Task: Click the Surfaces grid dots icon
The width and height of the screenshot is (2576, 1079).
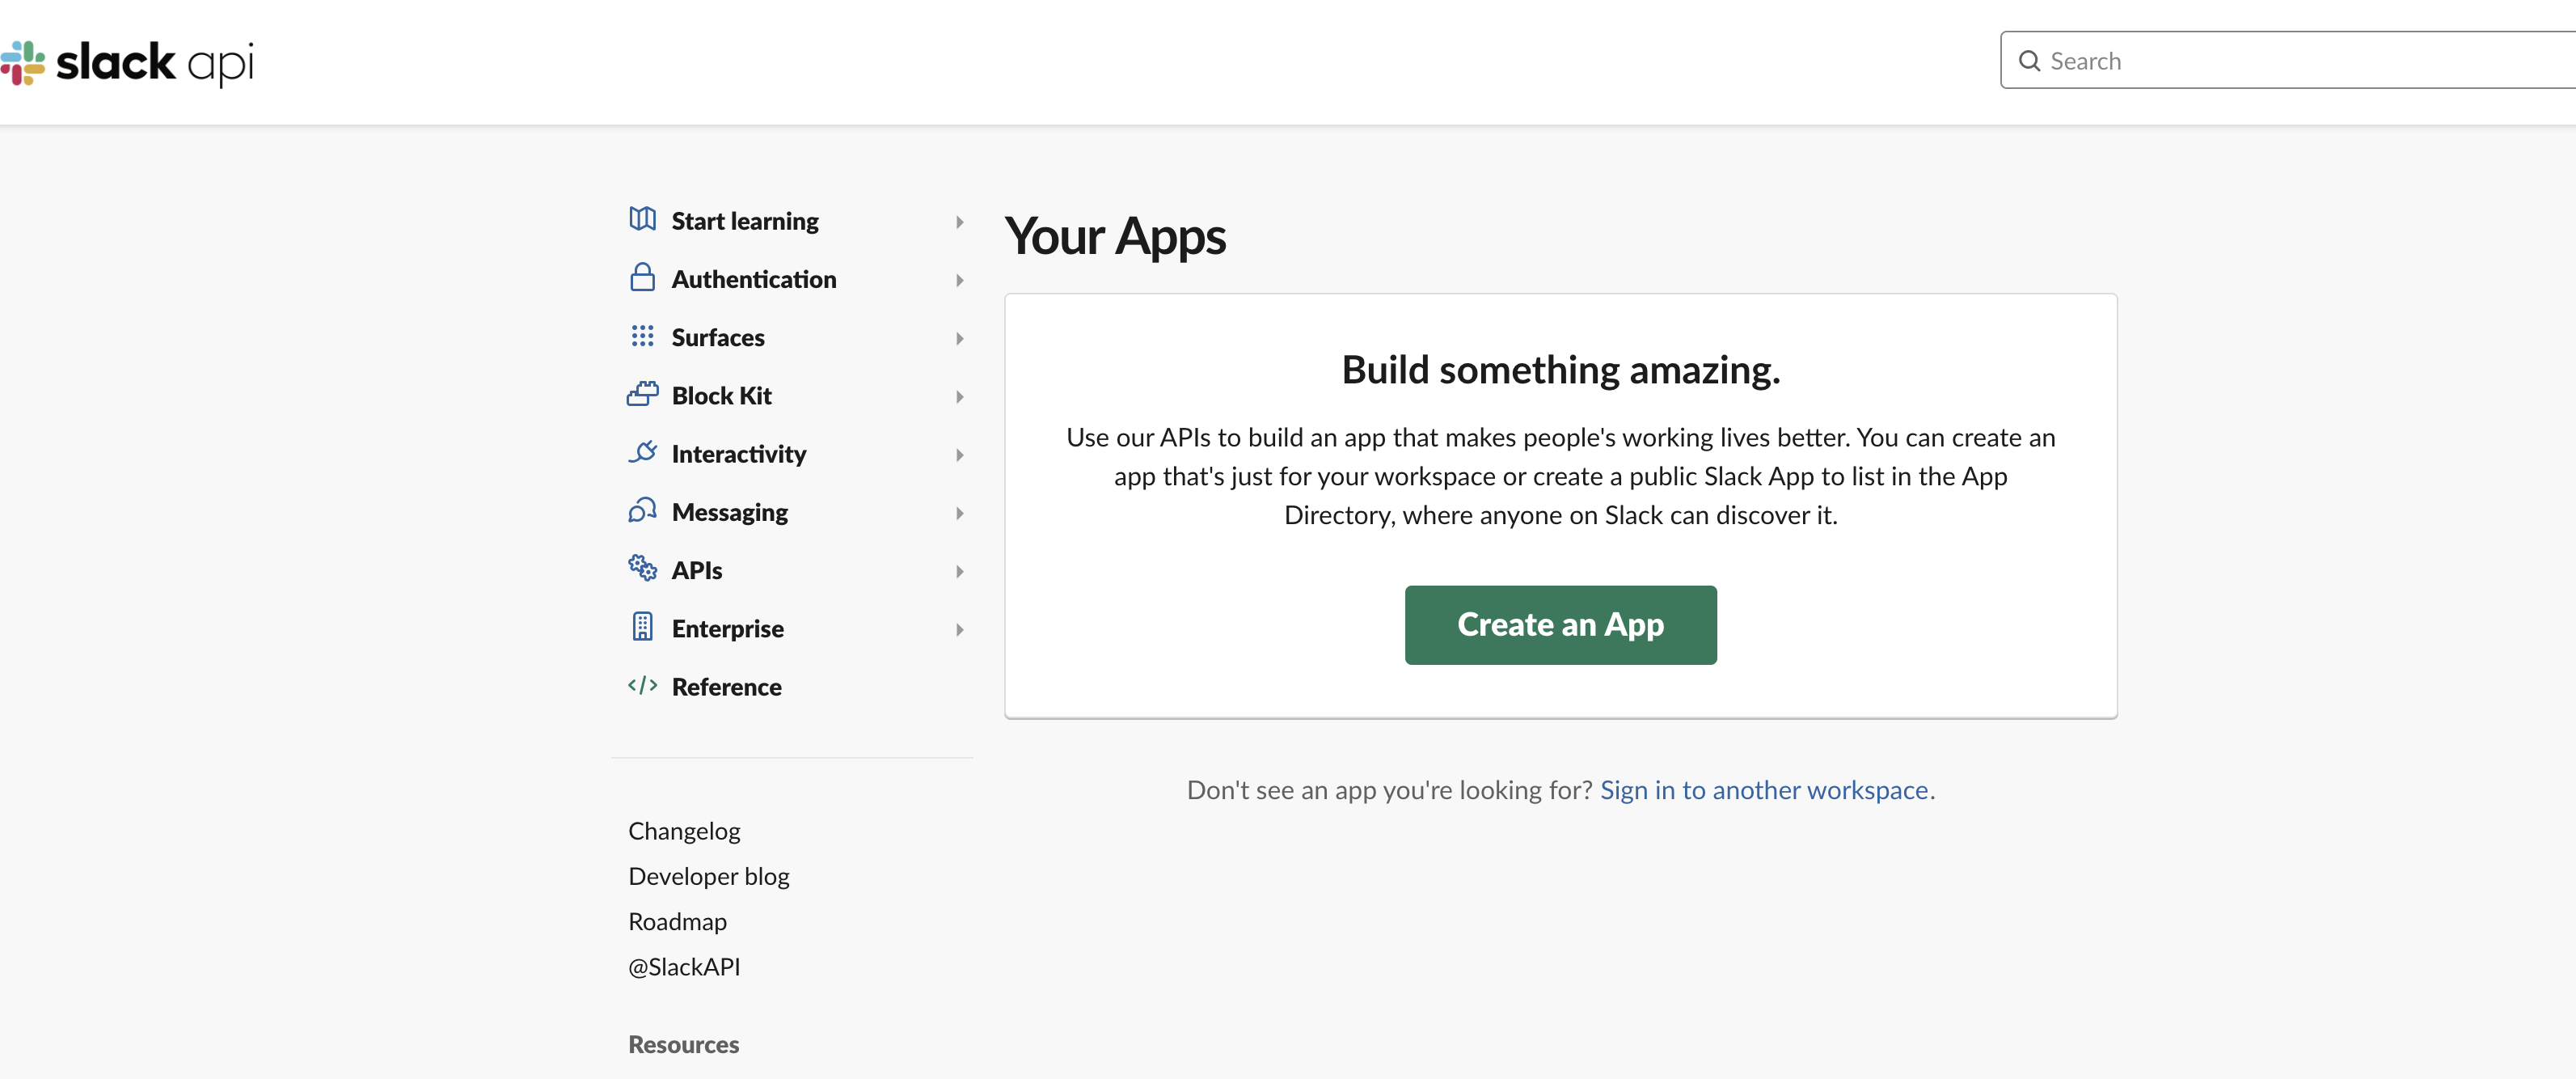Action: (642, 336)
